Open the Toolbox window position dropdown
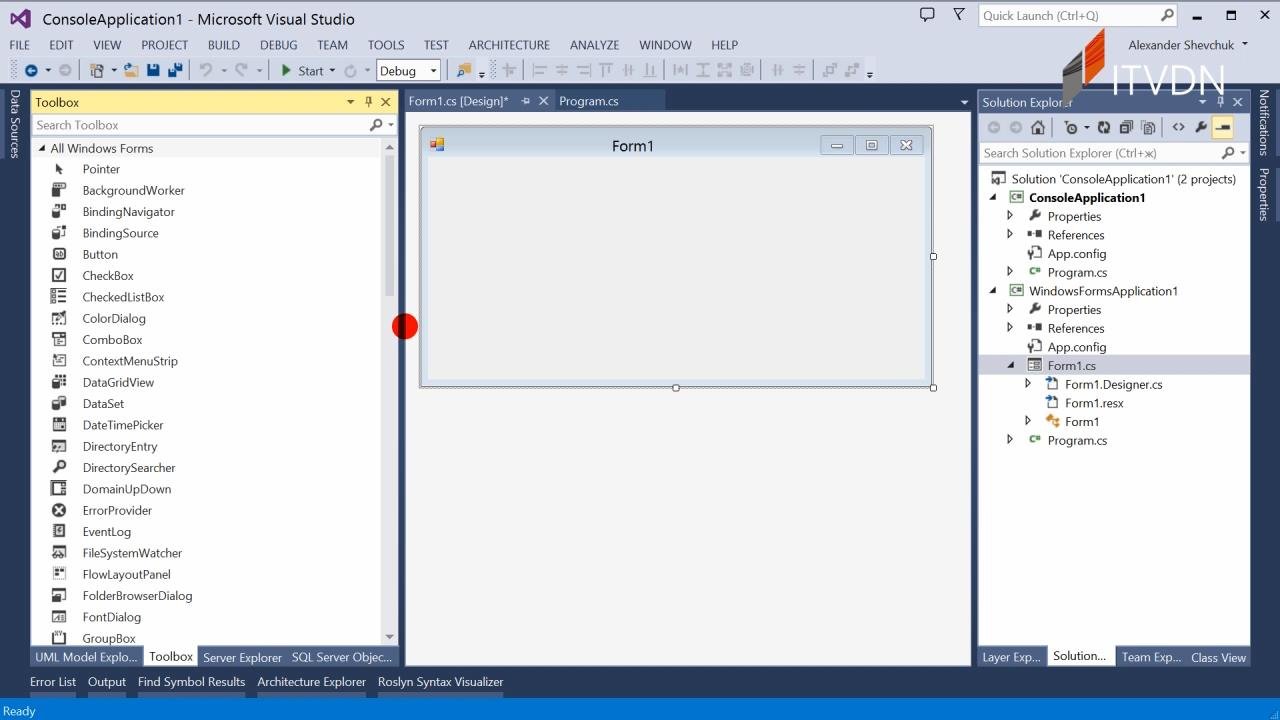Screen dimensions: 1280x720 click(x=350, y=102)
